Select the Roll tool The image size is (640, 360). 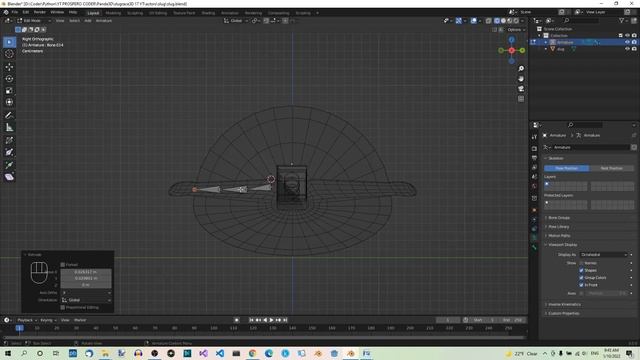click(9, 140)
